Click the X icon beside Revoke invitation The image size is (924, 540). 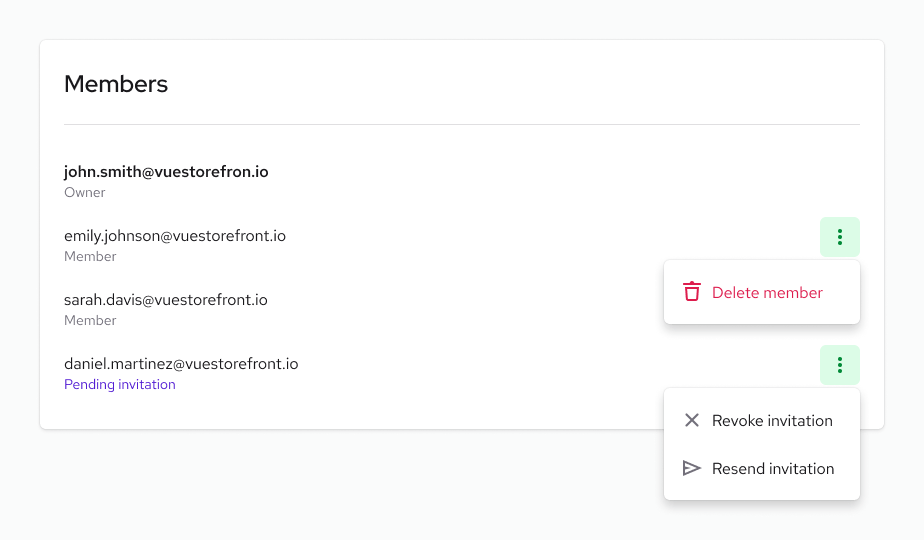click(x=691, y=420)
